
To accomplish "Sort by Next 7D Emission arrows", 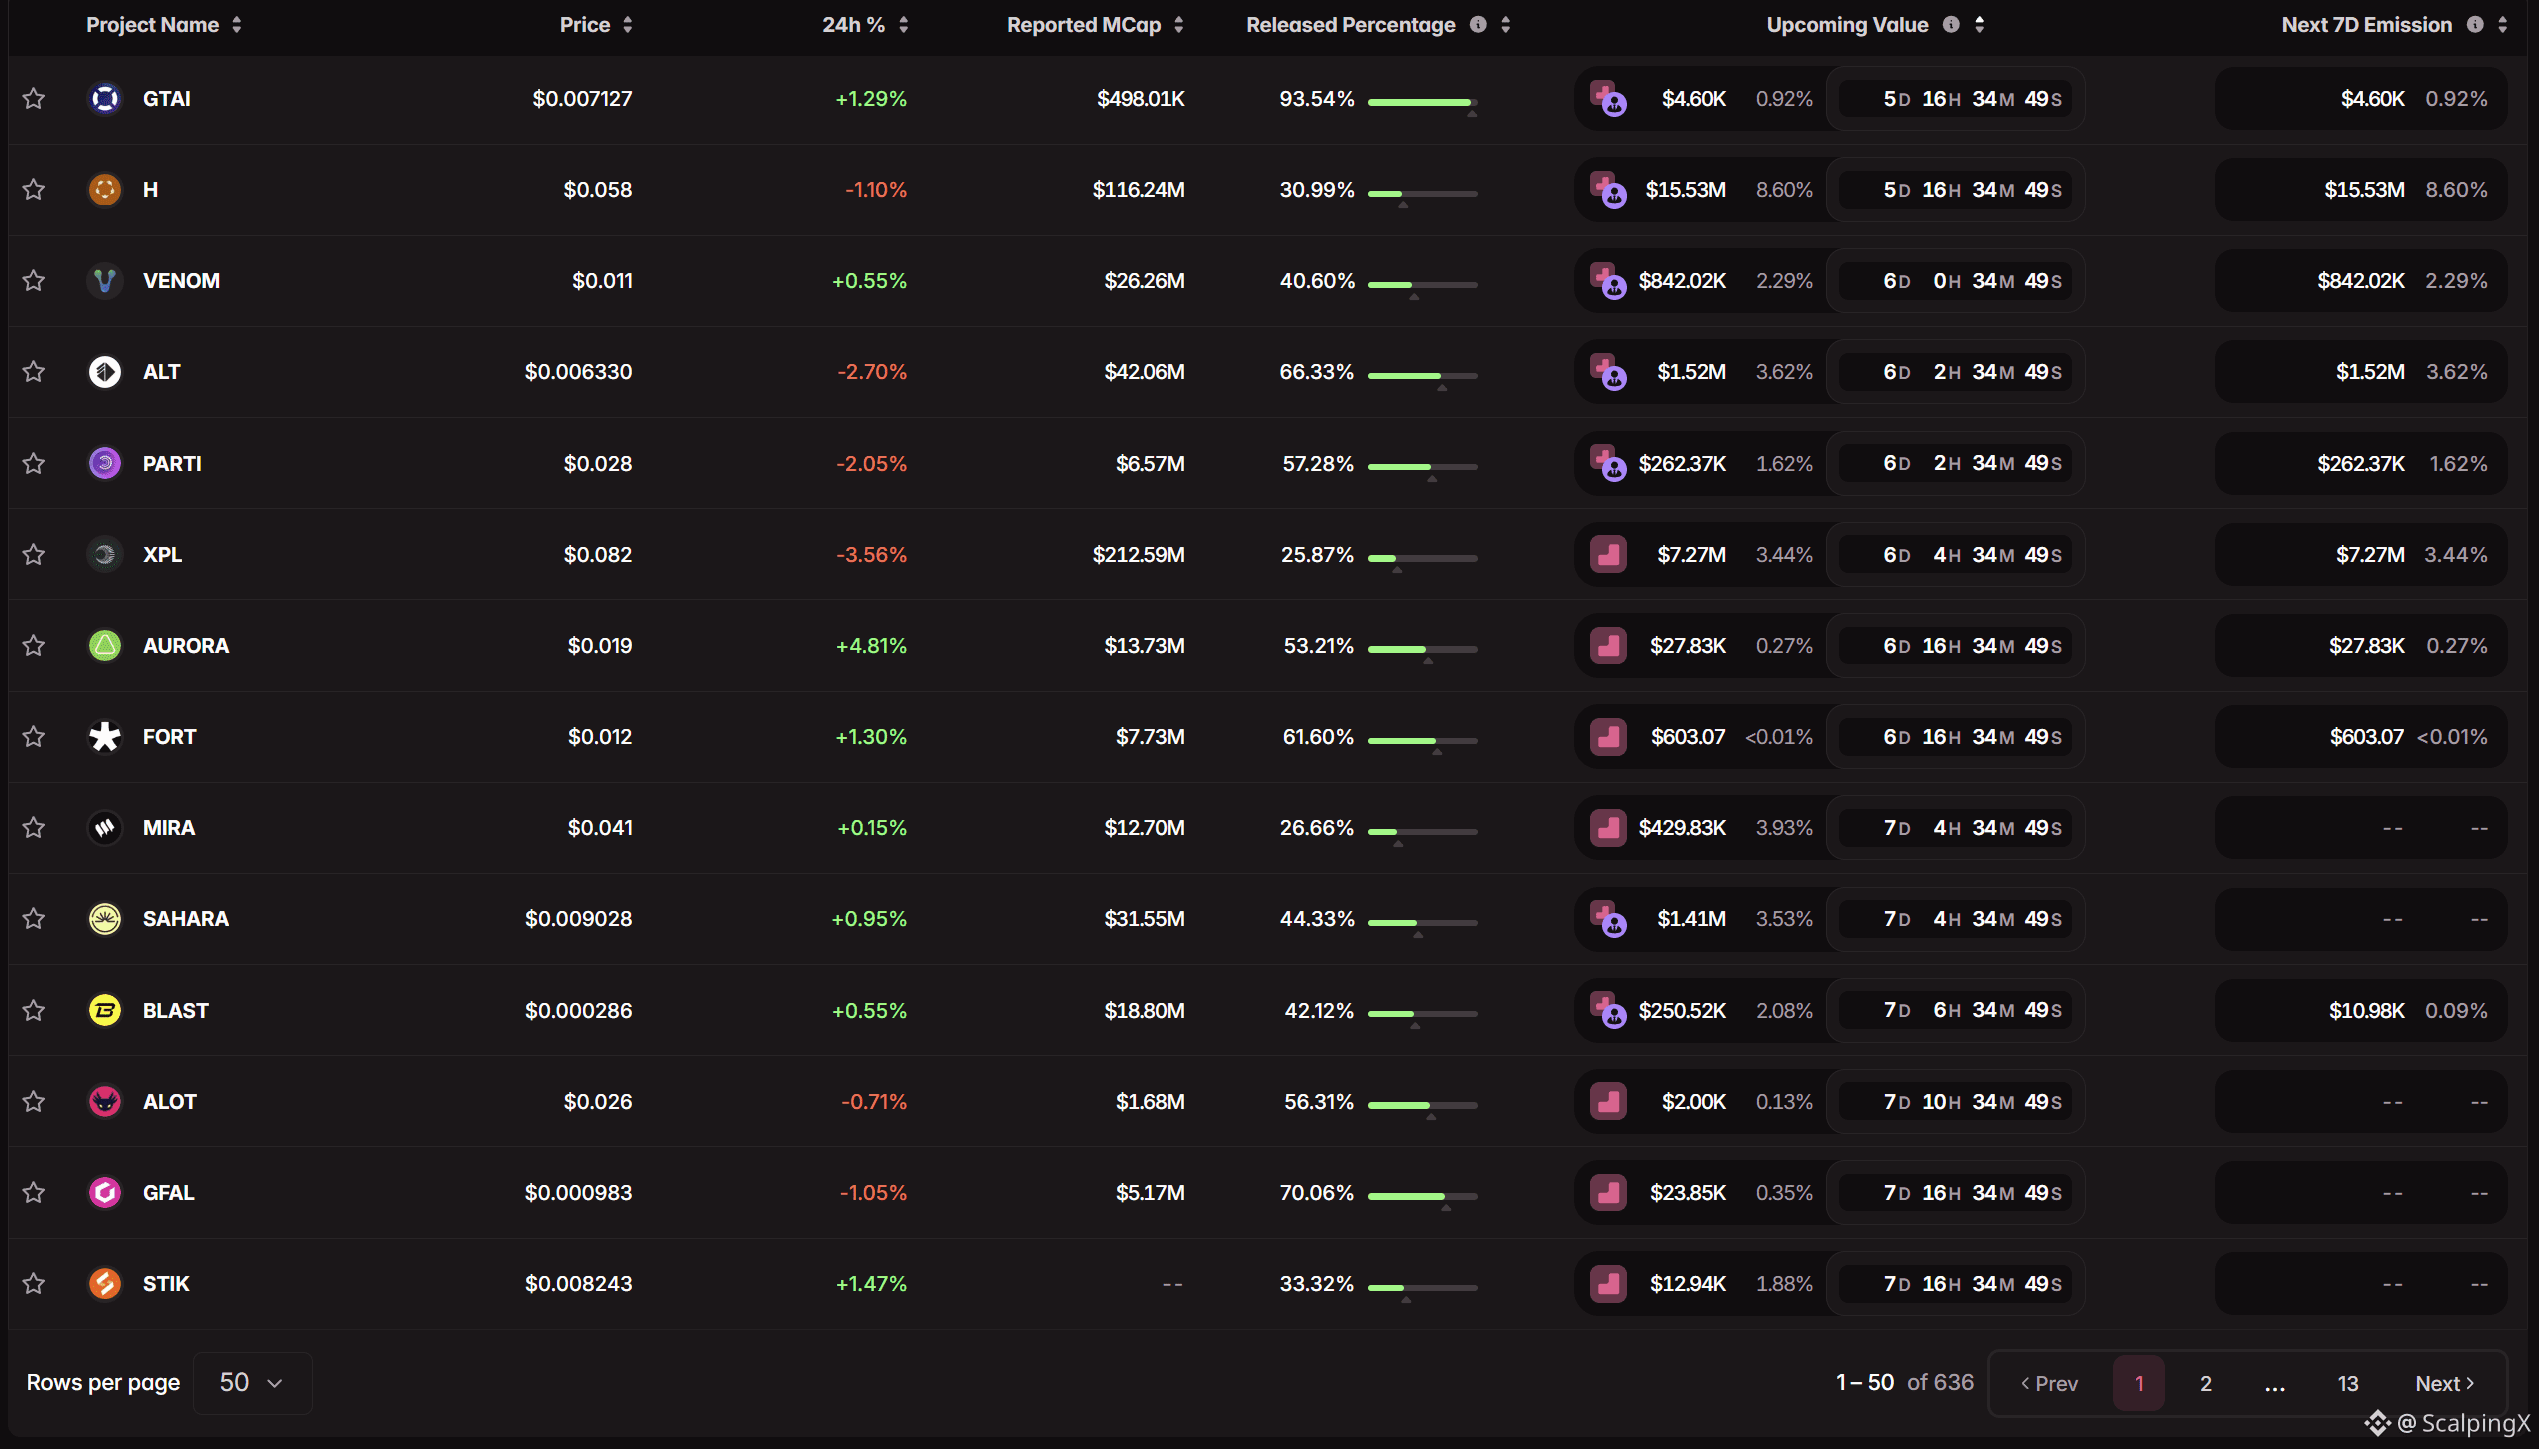I will [x=2503, y=25].
